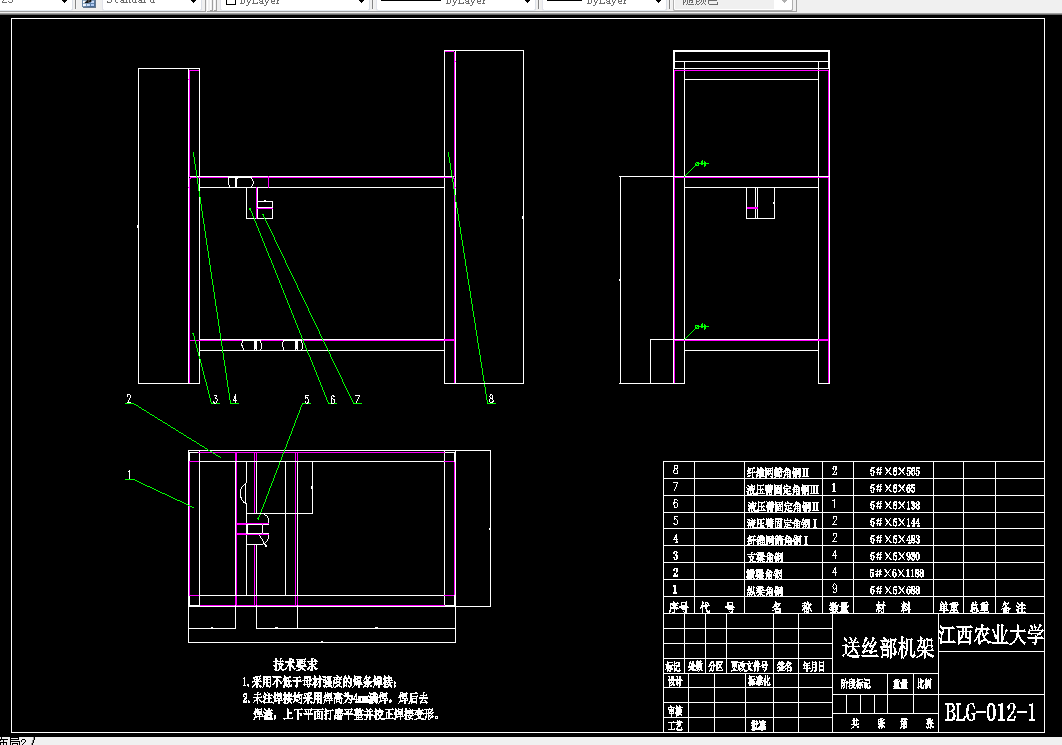
Task: Select the drawing number BLG-012-1
Action: click(x=990, y=712)
